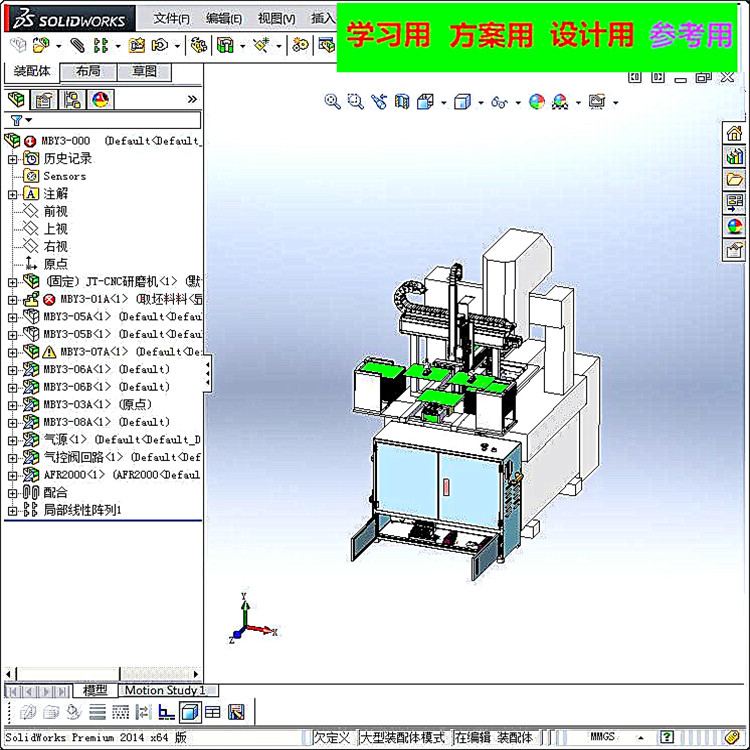Click the Smart Fasteners toolbar icon

pos(137,45)
